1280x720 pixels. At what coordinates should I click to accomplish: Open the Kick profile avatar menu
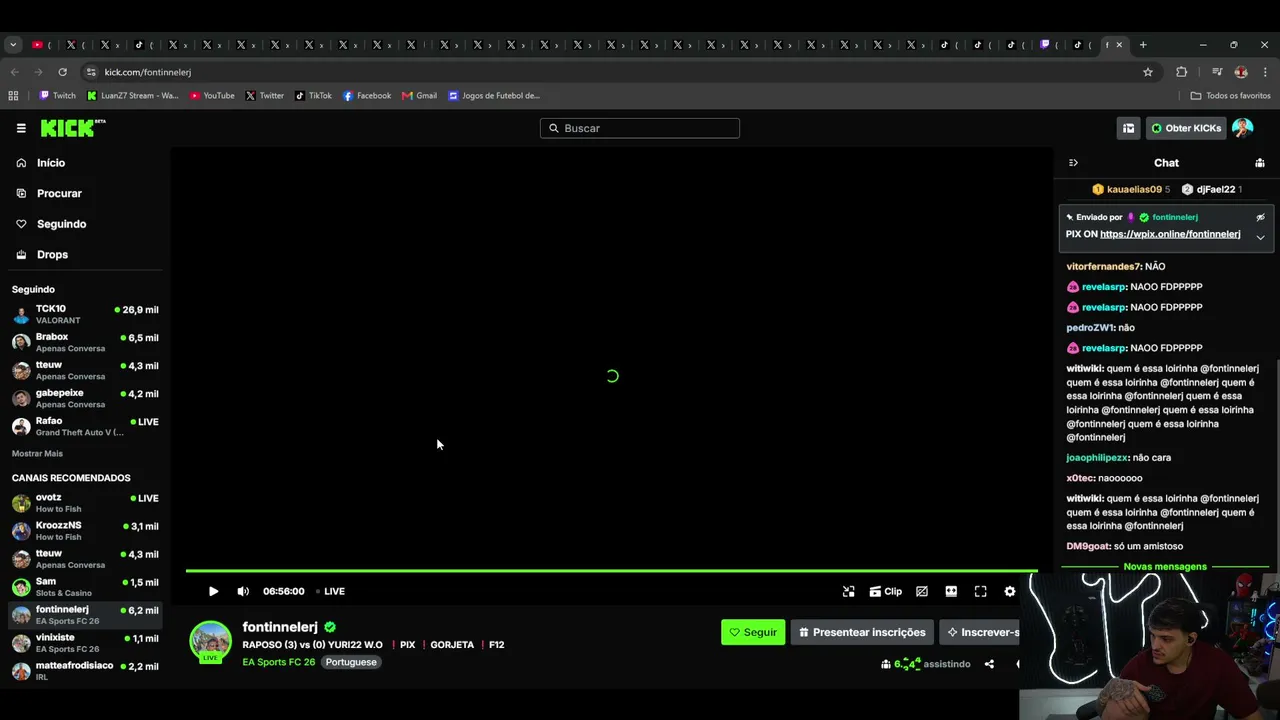[1243, 128]
